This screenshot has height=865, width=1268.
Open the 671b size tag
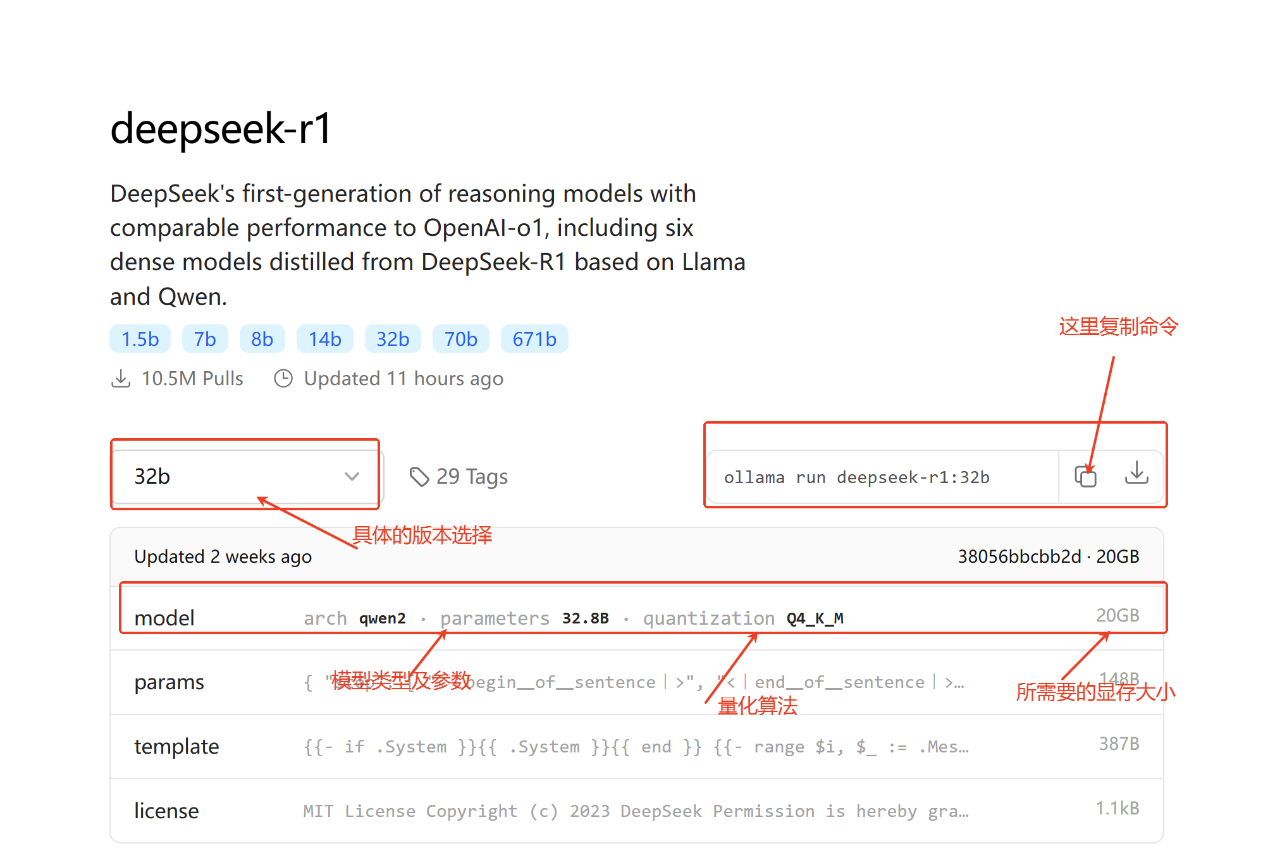[534, 339]
